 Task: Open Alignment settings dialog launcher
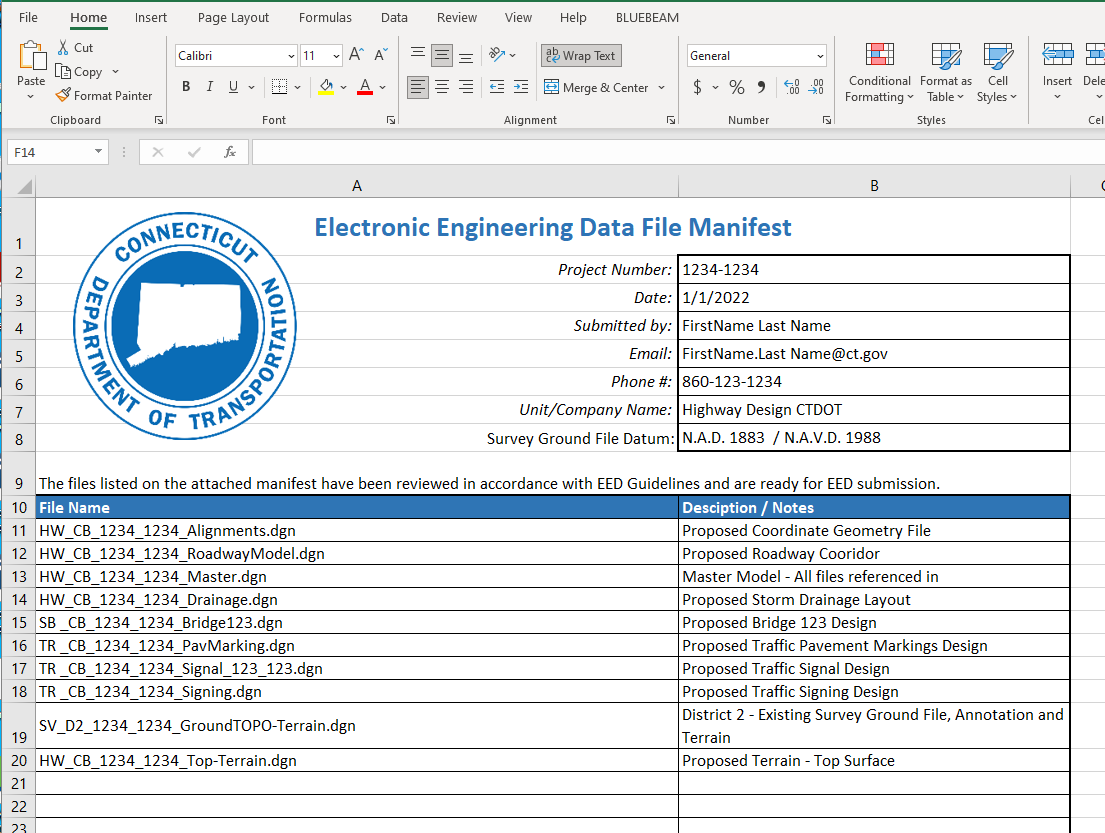click(x=671, y=121)
